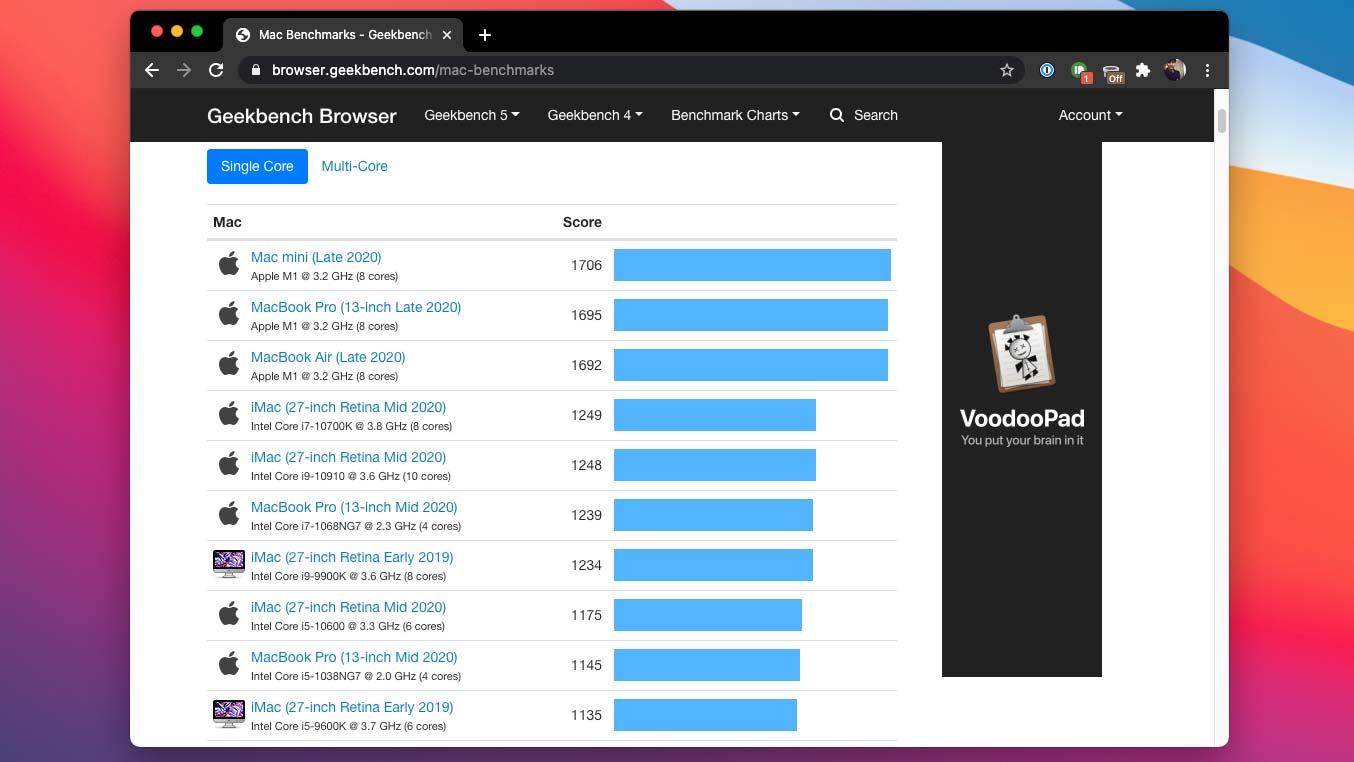Expand the Geekbench 5 dropdown
Viewport: 1354px width, 762px height.
pyautogui.click(x=472, y=115)
